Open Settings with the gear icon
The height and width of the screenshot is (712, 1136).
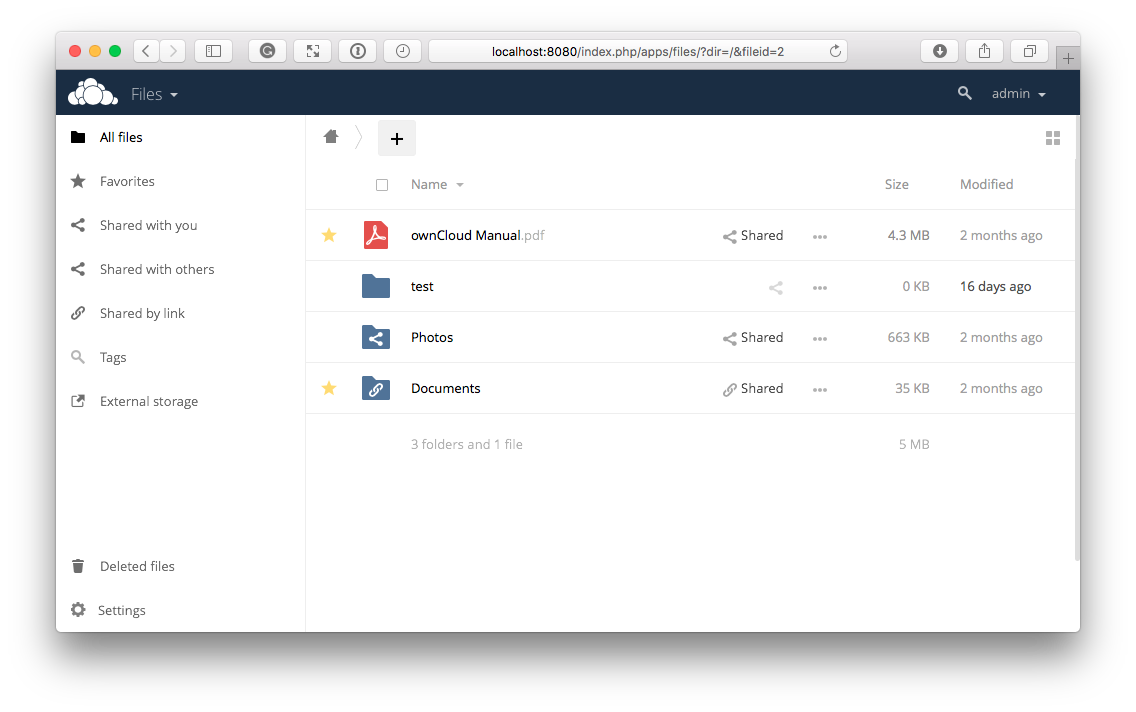coord(77,610)
